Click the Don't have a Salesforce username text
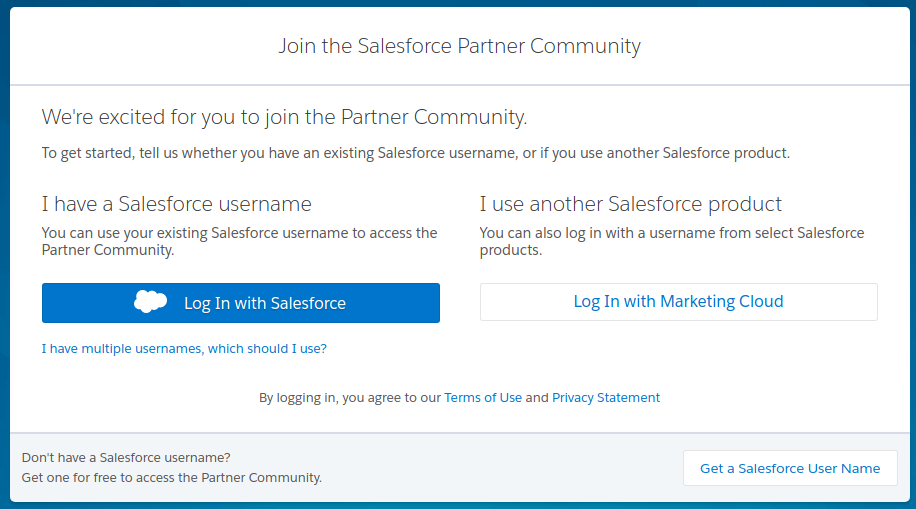916x509 pixels. [126, 457]
